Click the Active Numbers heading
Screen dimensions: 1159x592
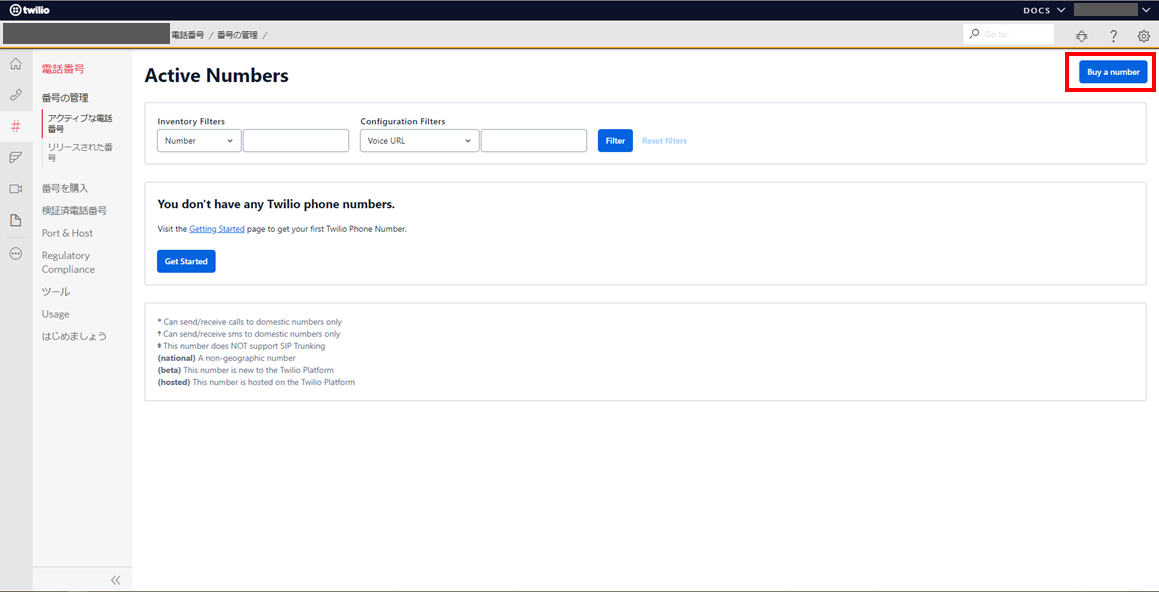217,75
